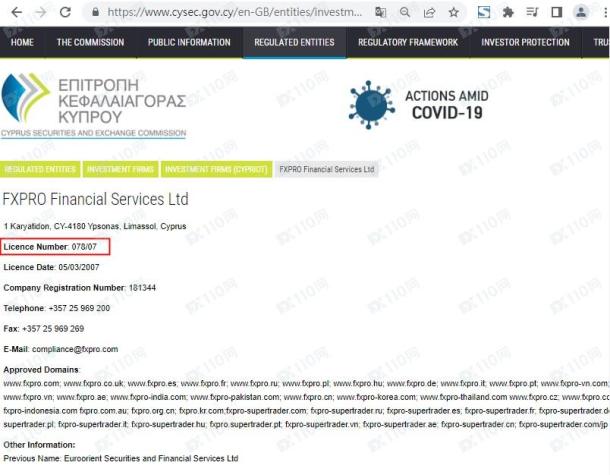The image size is (610, 475).
Task: Click the www.fxpro-india.com domain
Action: coord(149,397)
